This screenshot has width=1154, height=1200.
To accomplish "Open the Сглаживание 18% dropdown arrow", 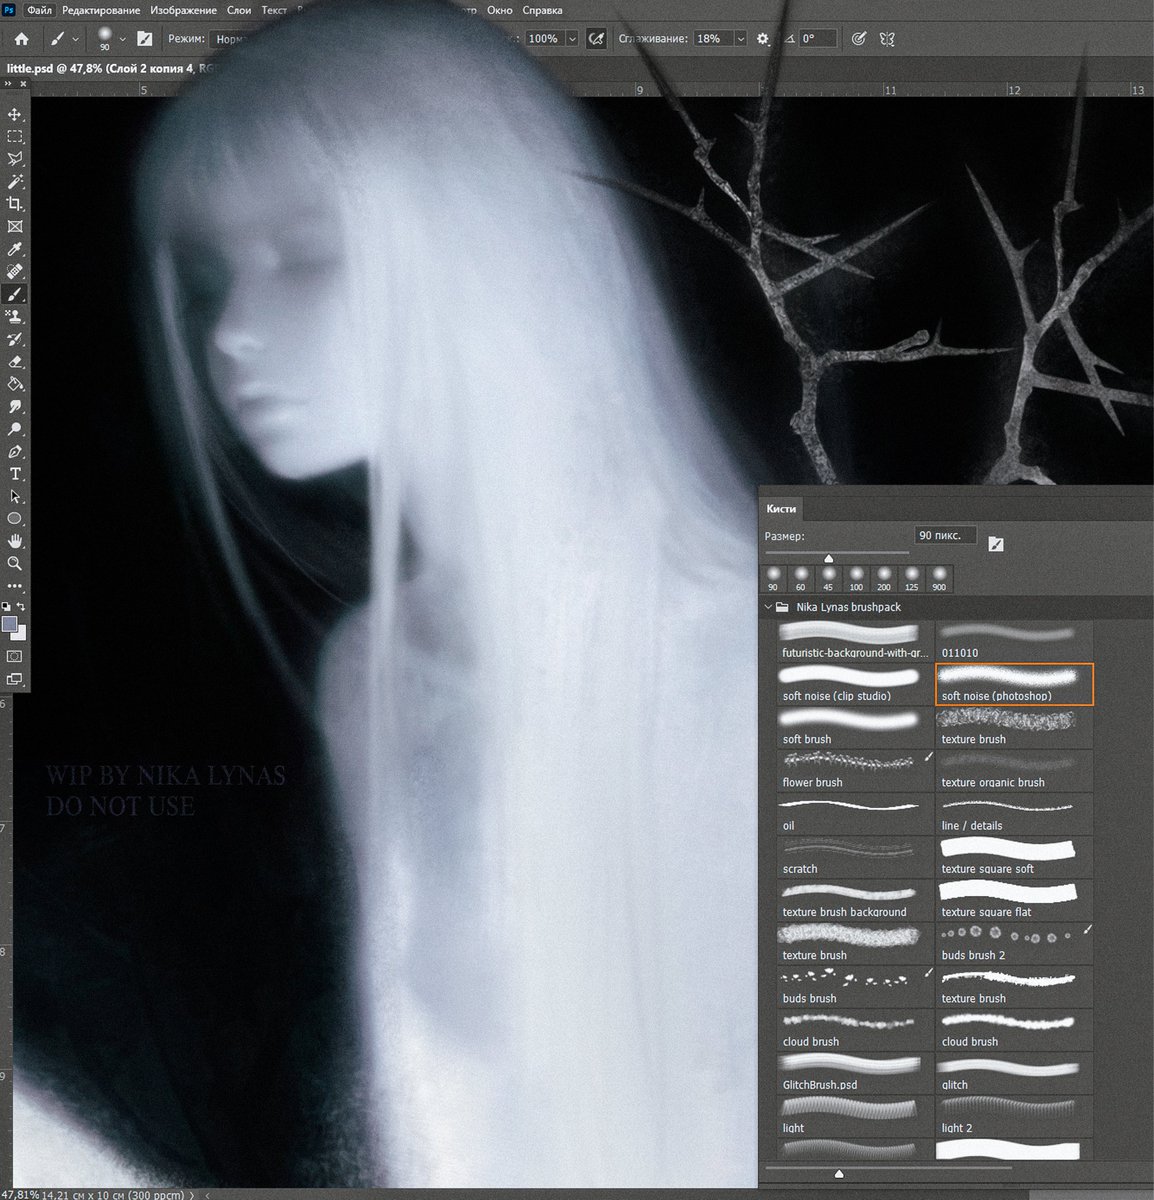I will tap(740, 39).
